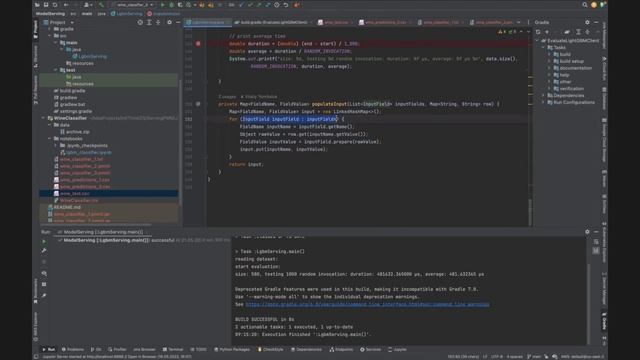The image size is (640, 360).
Task: Click the Rollback undo icon in top toolbar
Action: pos(286,5)
